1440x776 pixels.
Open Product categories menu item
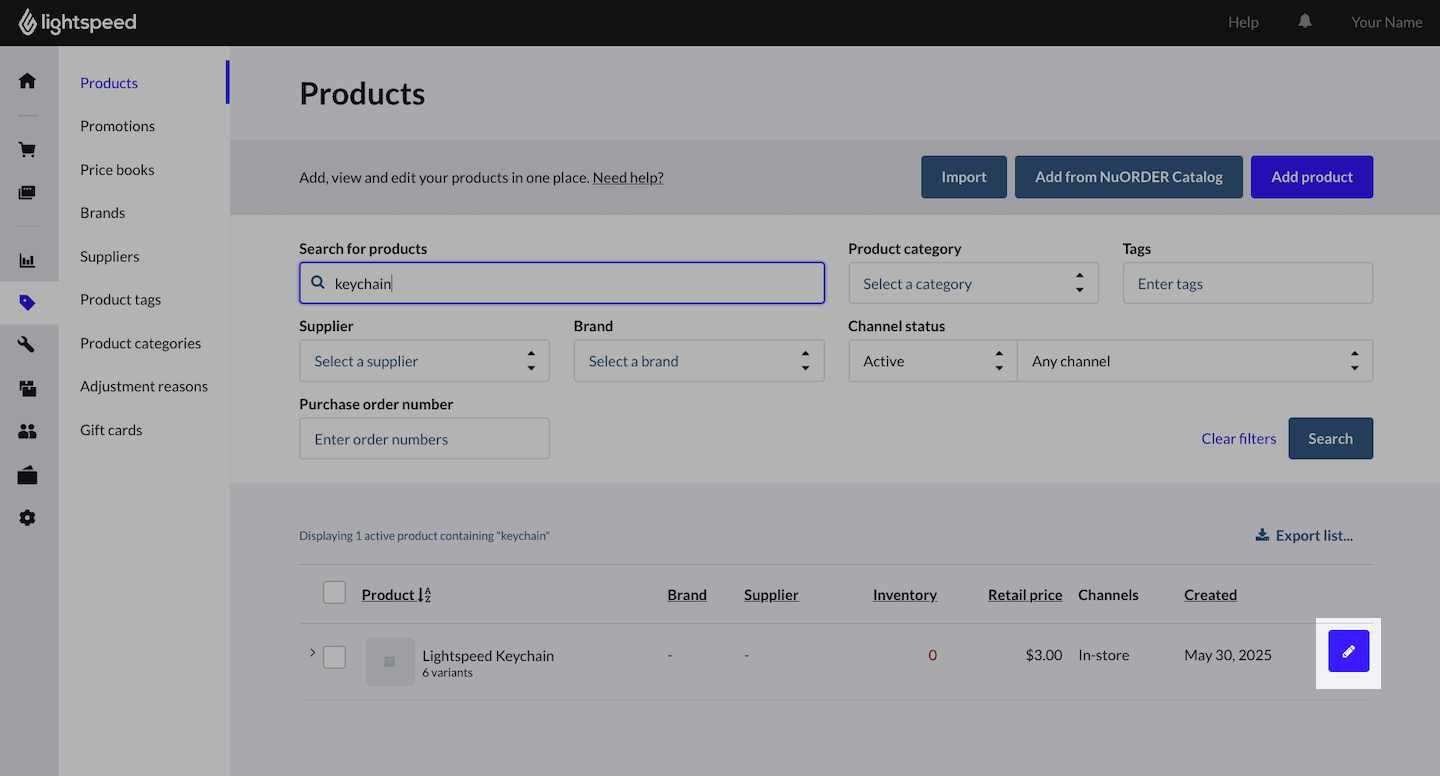(x=140, y=343)
